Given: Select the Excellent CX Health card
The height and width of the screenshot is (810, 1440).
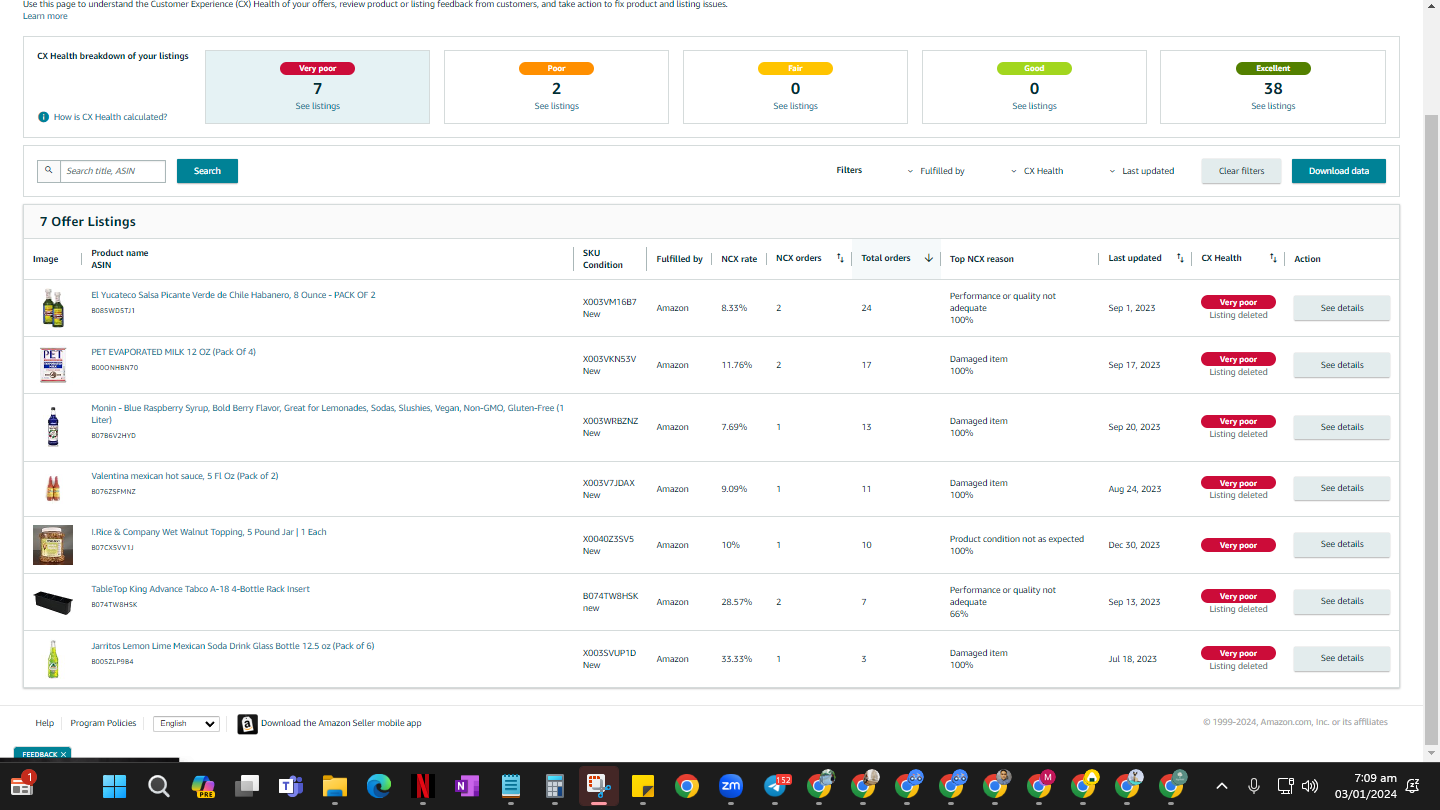Looking at the screenshot, I should [x=1273, y=87].
